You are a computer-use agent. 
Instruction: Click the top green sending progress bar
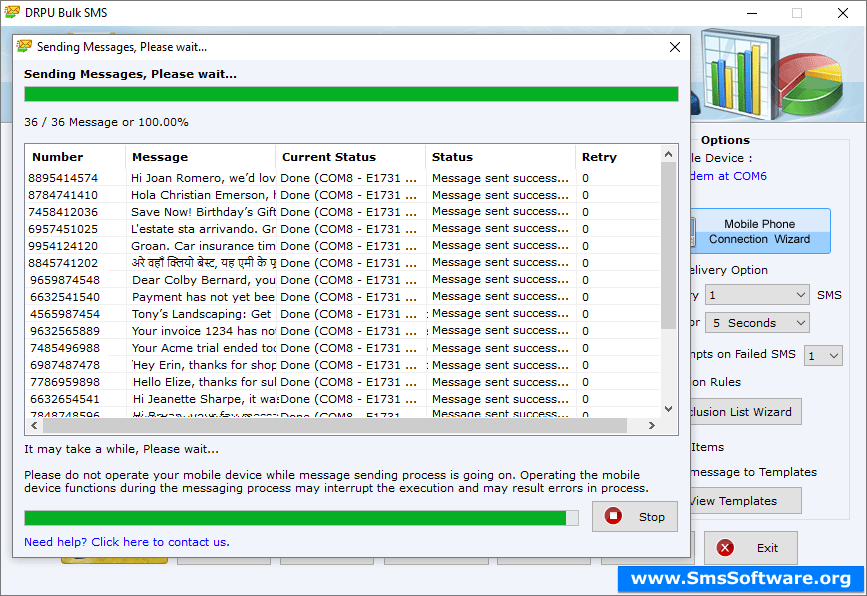[x=351, y=94]
